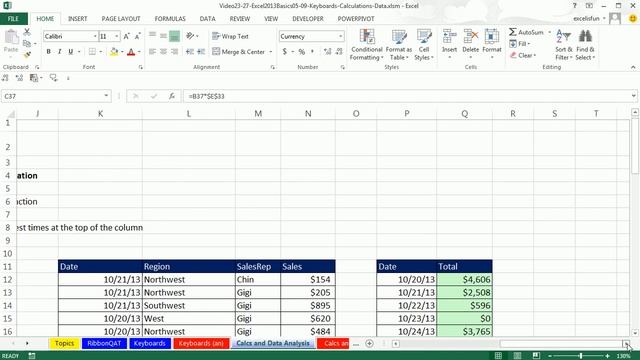Click Merge & Center button

coord(239,52)
